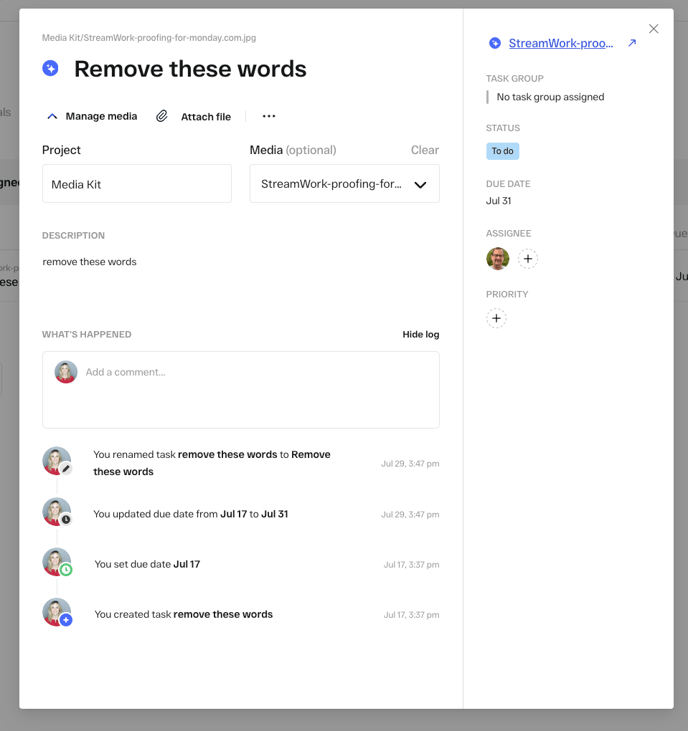Open the three-dots more options menu
Screen dimensions: 688x731
(269, 116)
